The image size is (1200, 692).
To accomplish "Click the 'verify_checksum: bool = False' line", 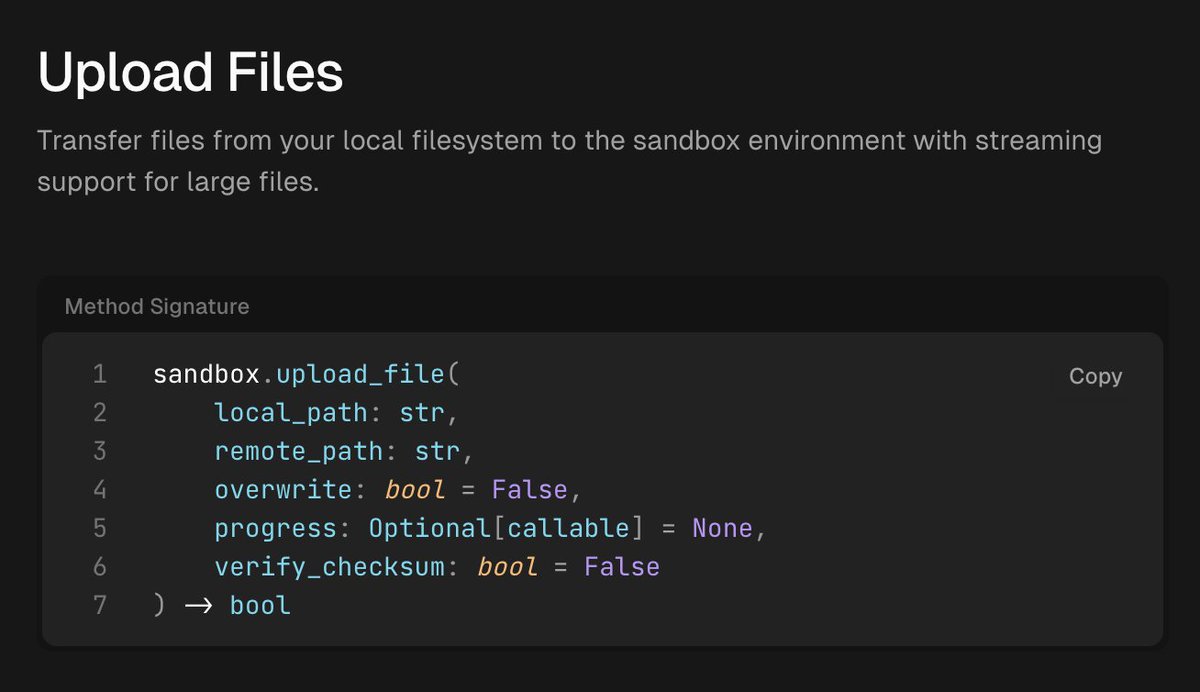I will point(437,567).
